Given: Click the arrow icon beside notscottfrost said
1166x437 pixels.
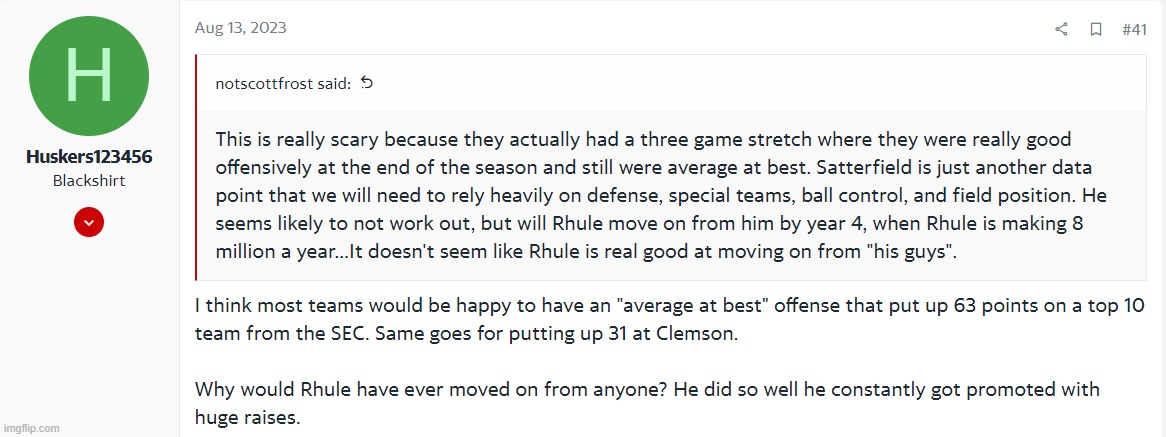Looking at the screenshot, I should point(366,83).
